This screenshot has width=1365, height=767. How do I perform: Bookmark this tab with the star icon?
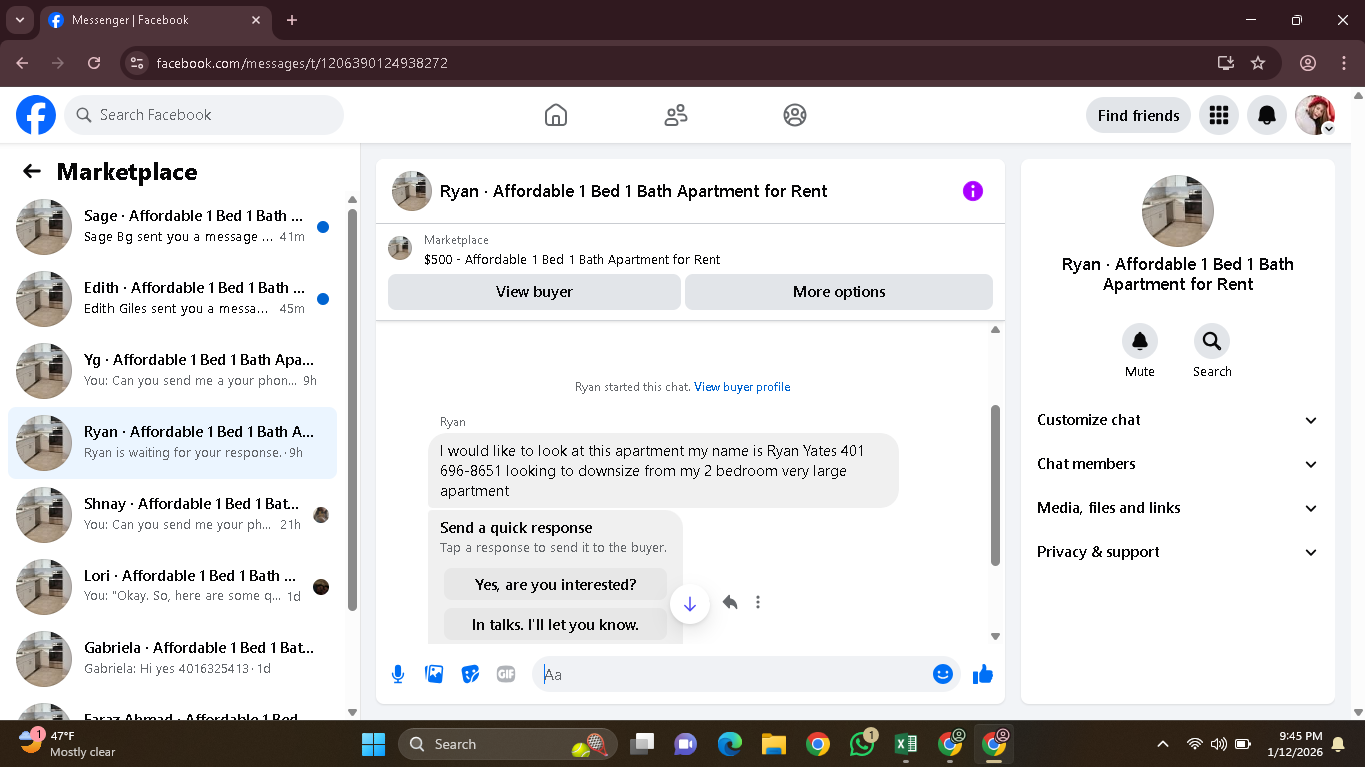[1258, 63]
